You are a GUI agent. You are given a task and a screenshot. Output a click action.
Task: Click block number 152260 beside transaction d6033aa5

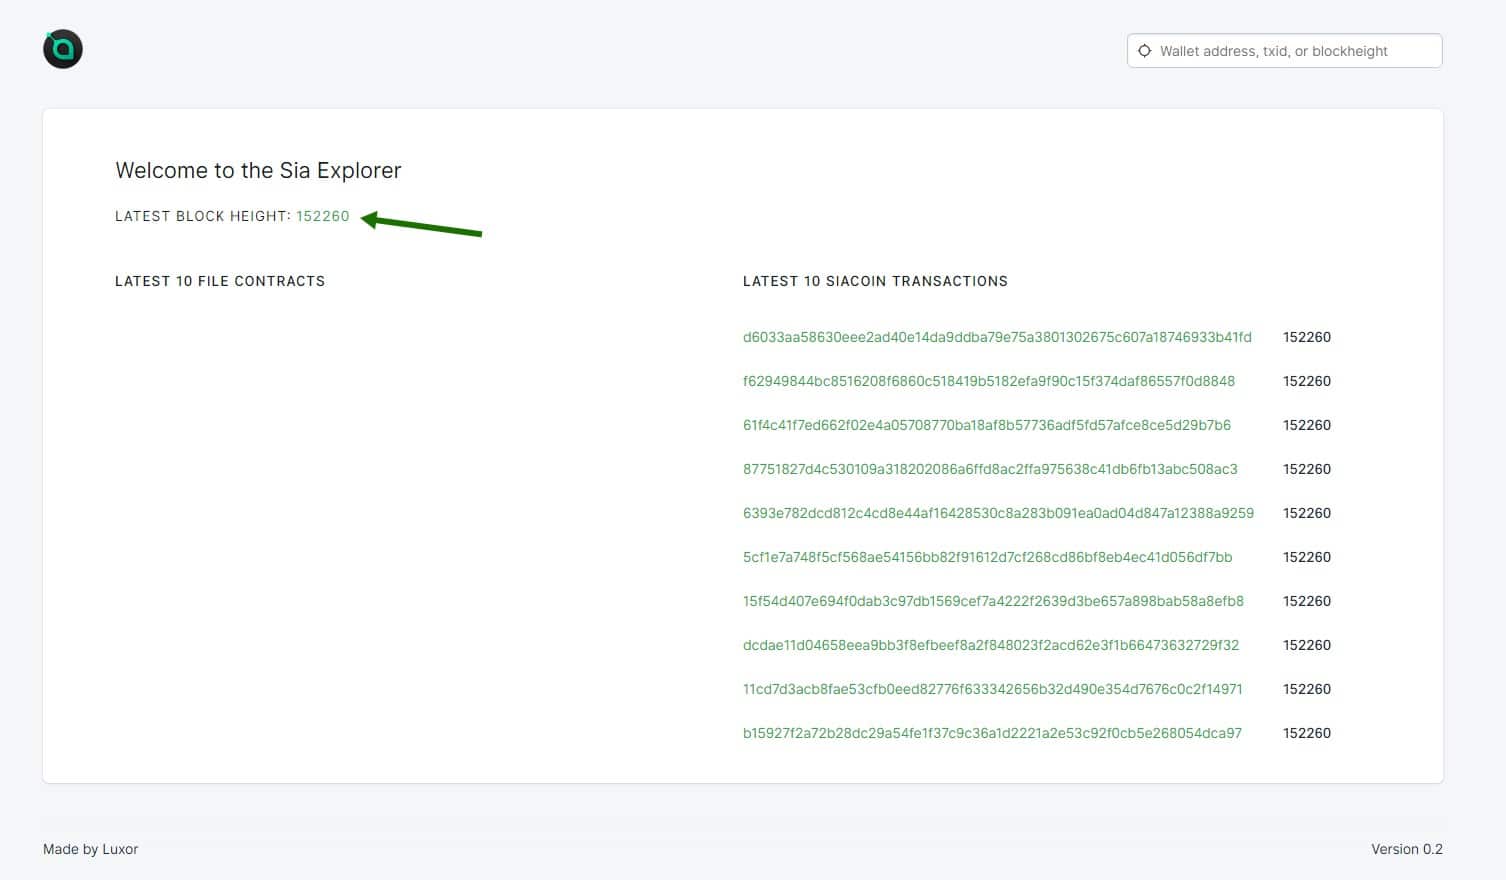click(x=1307, y=337)
